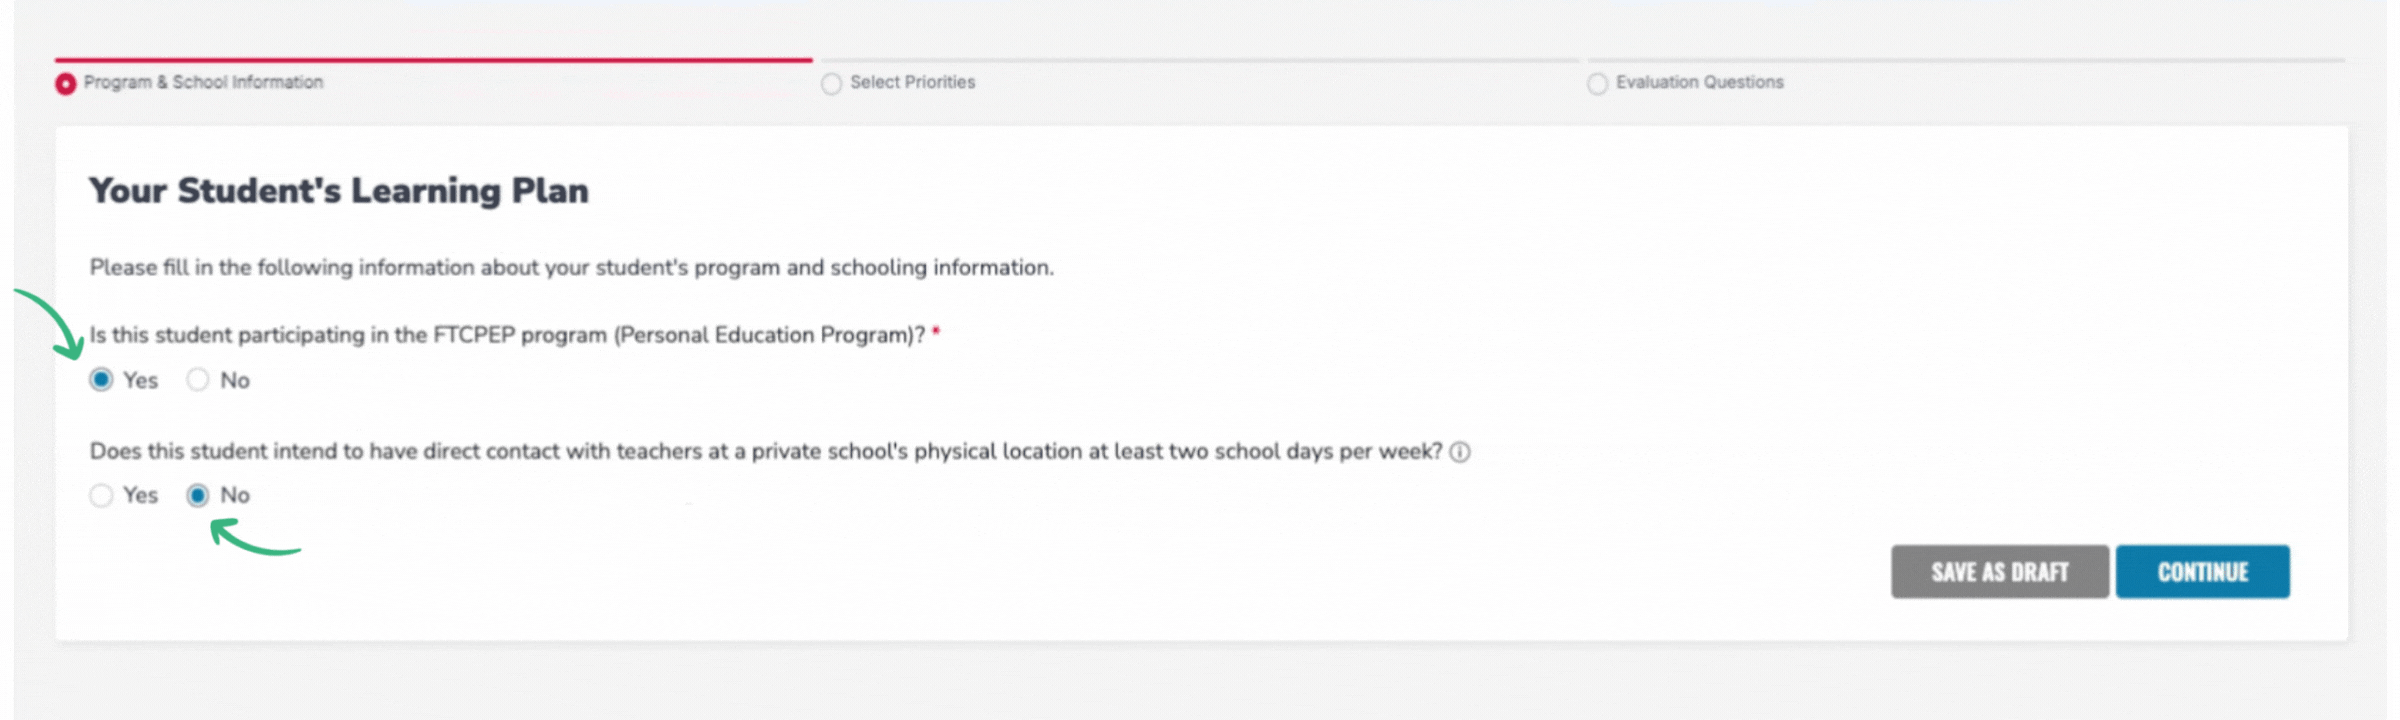
Task: Click the private school direct contact question text
Action: pos(765,451)
